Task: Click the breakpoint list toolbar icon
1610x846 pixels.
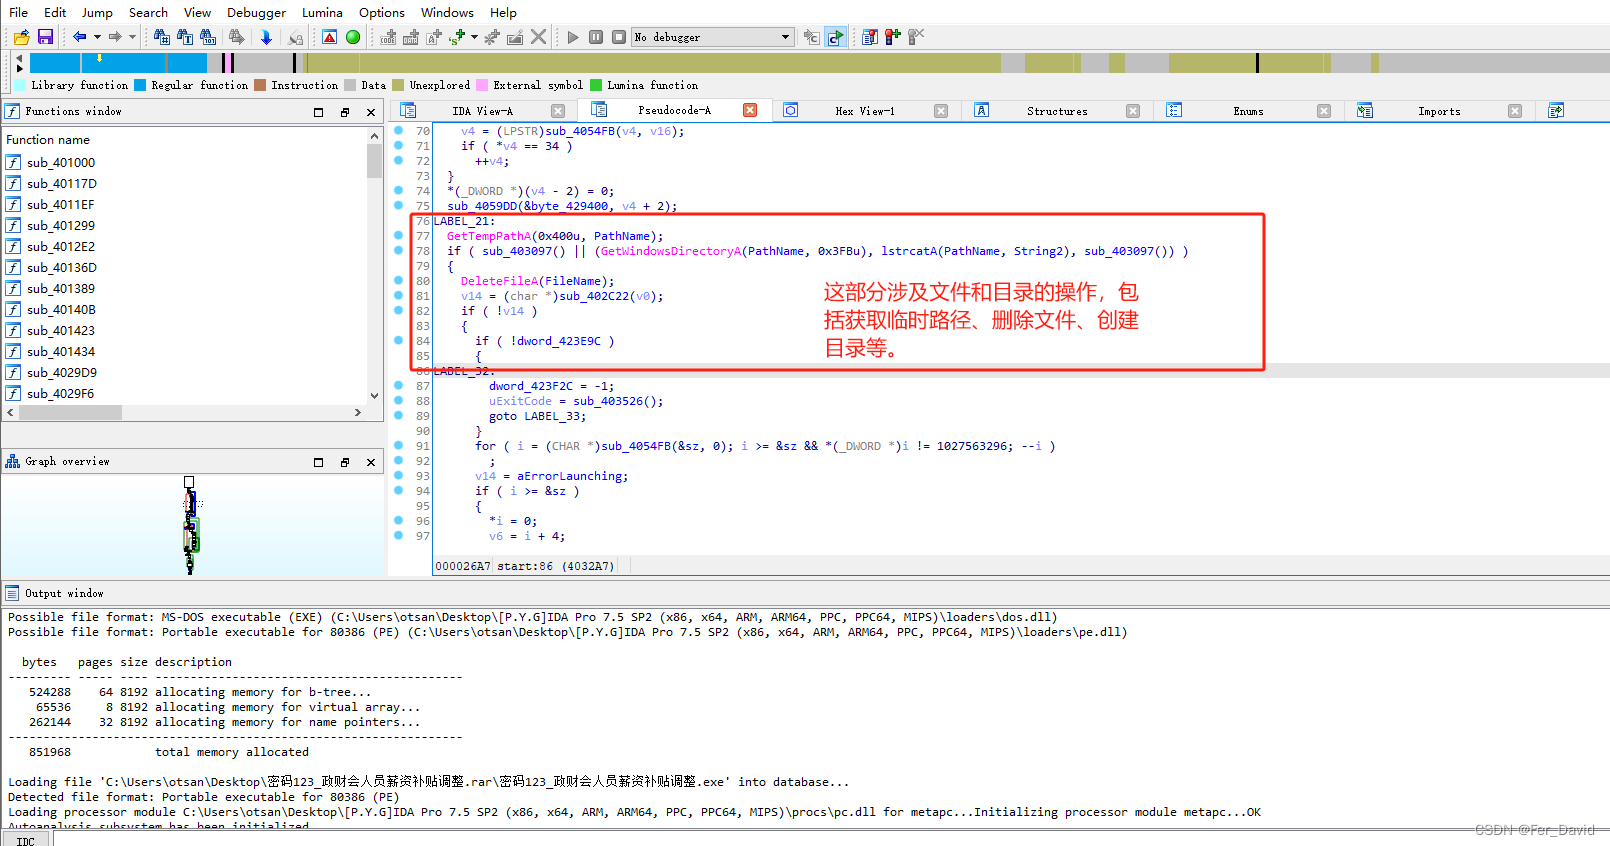Action: tap(870, 37)
